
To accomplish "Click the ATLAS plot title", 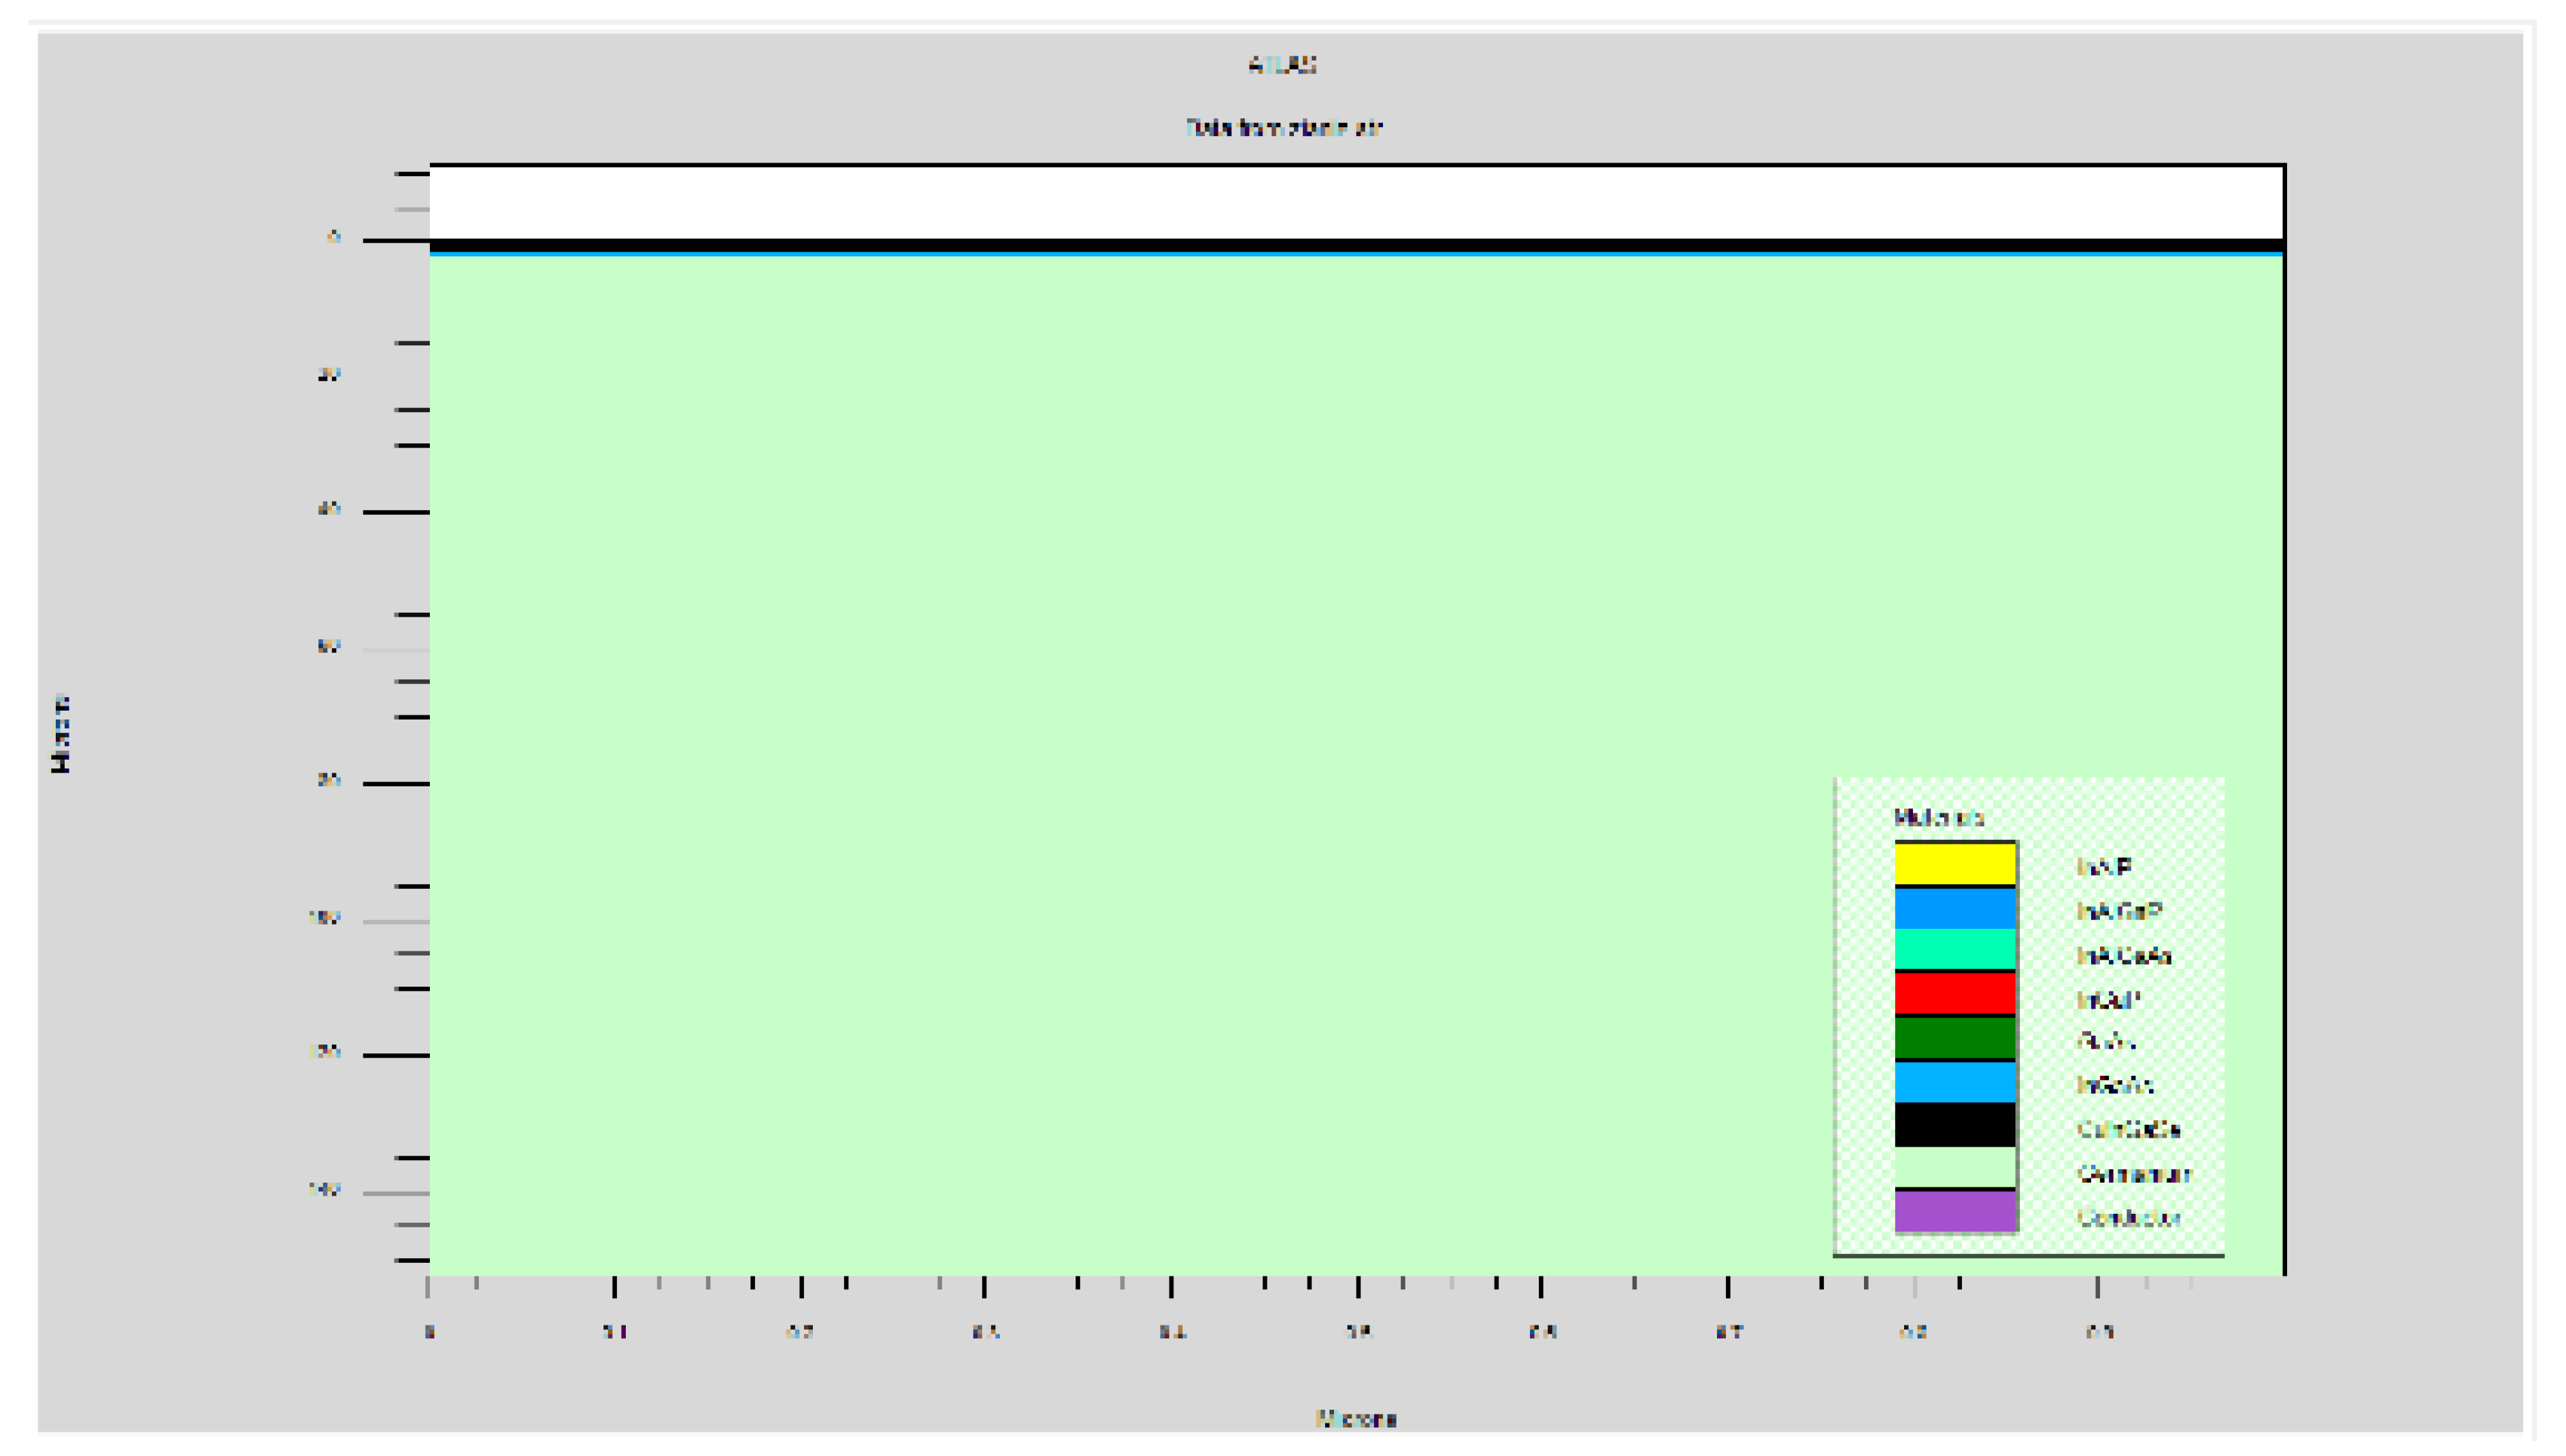I will click(x=1282, y=65).
